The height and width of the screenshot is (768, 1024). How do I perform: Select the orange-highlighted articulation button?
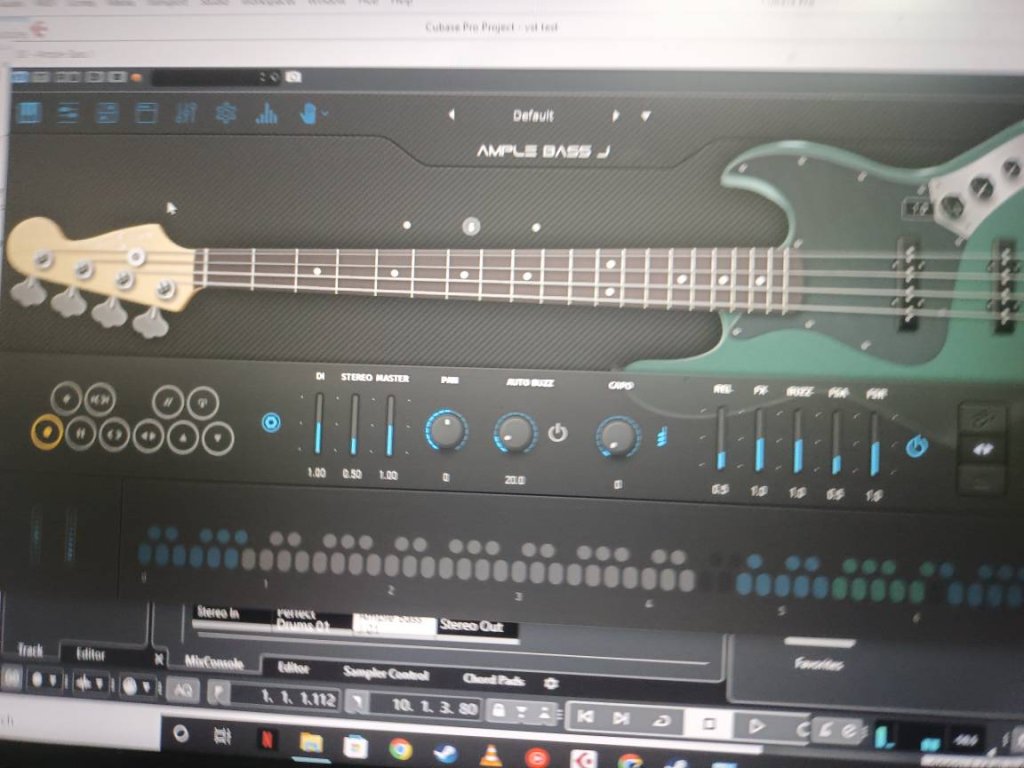[47, 432]
